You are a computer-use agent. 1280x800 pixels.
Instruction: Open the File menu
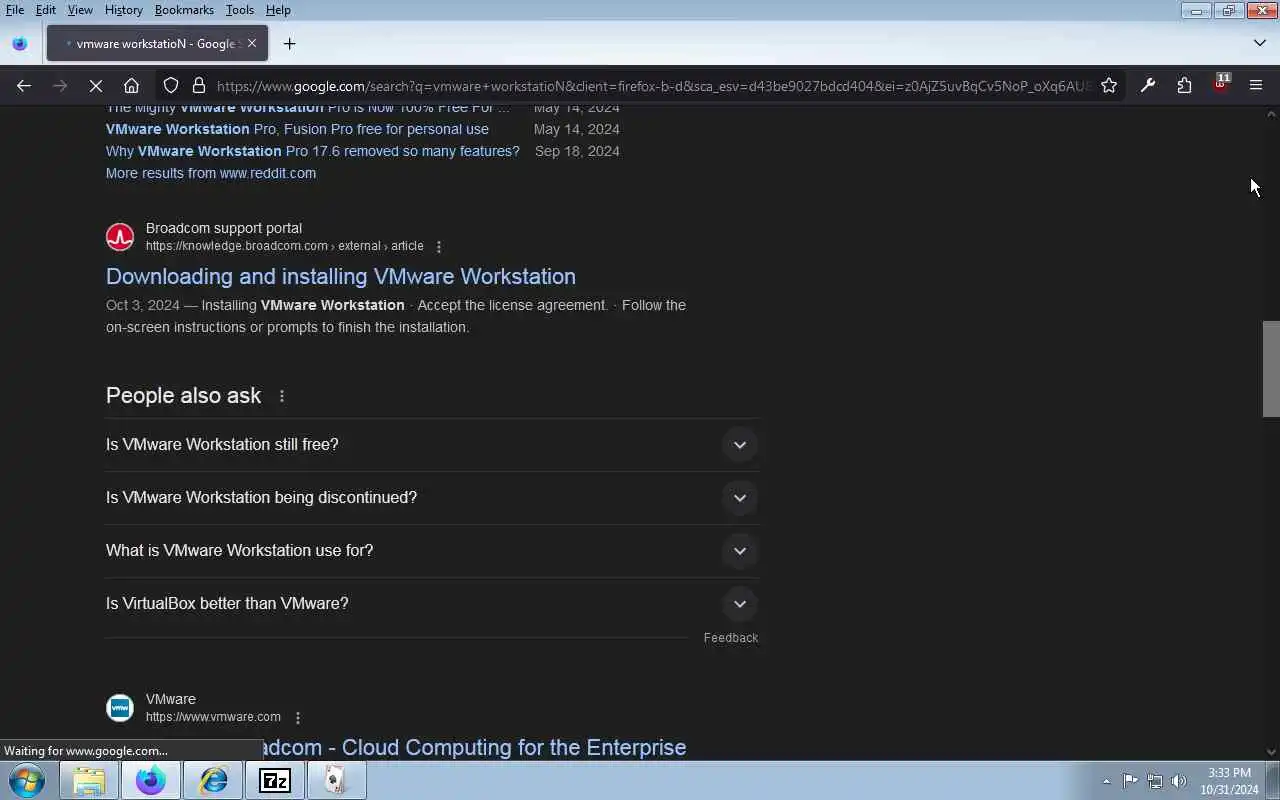click(15, 10)
